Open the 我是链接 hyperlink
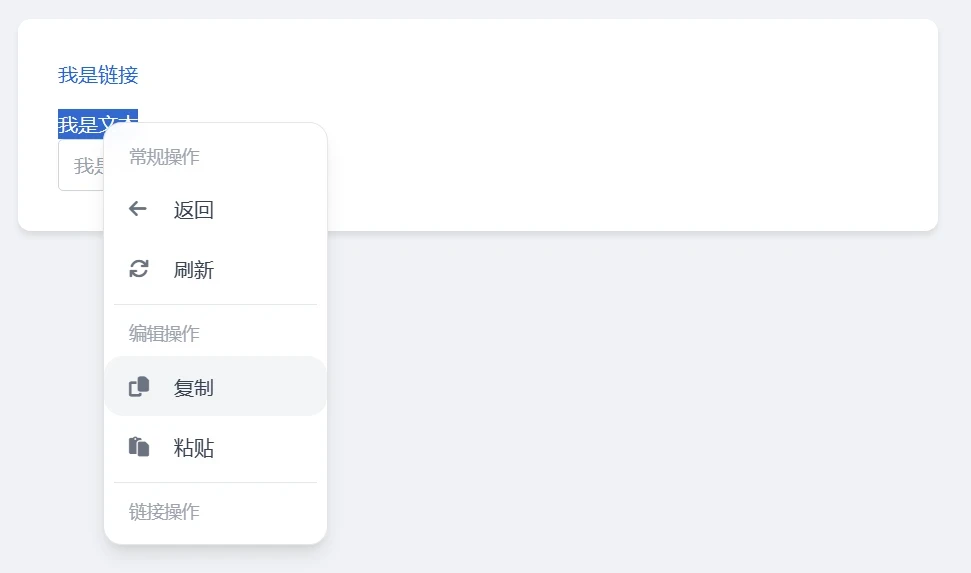The height and width of the screenshot is (573, 971). click(x=98, y=75)
